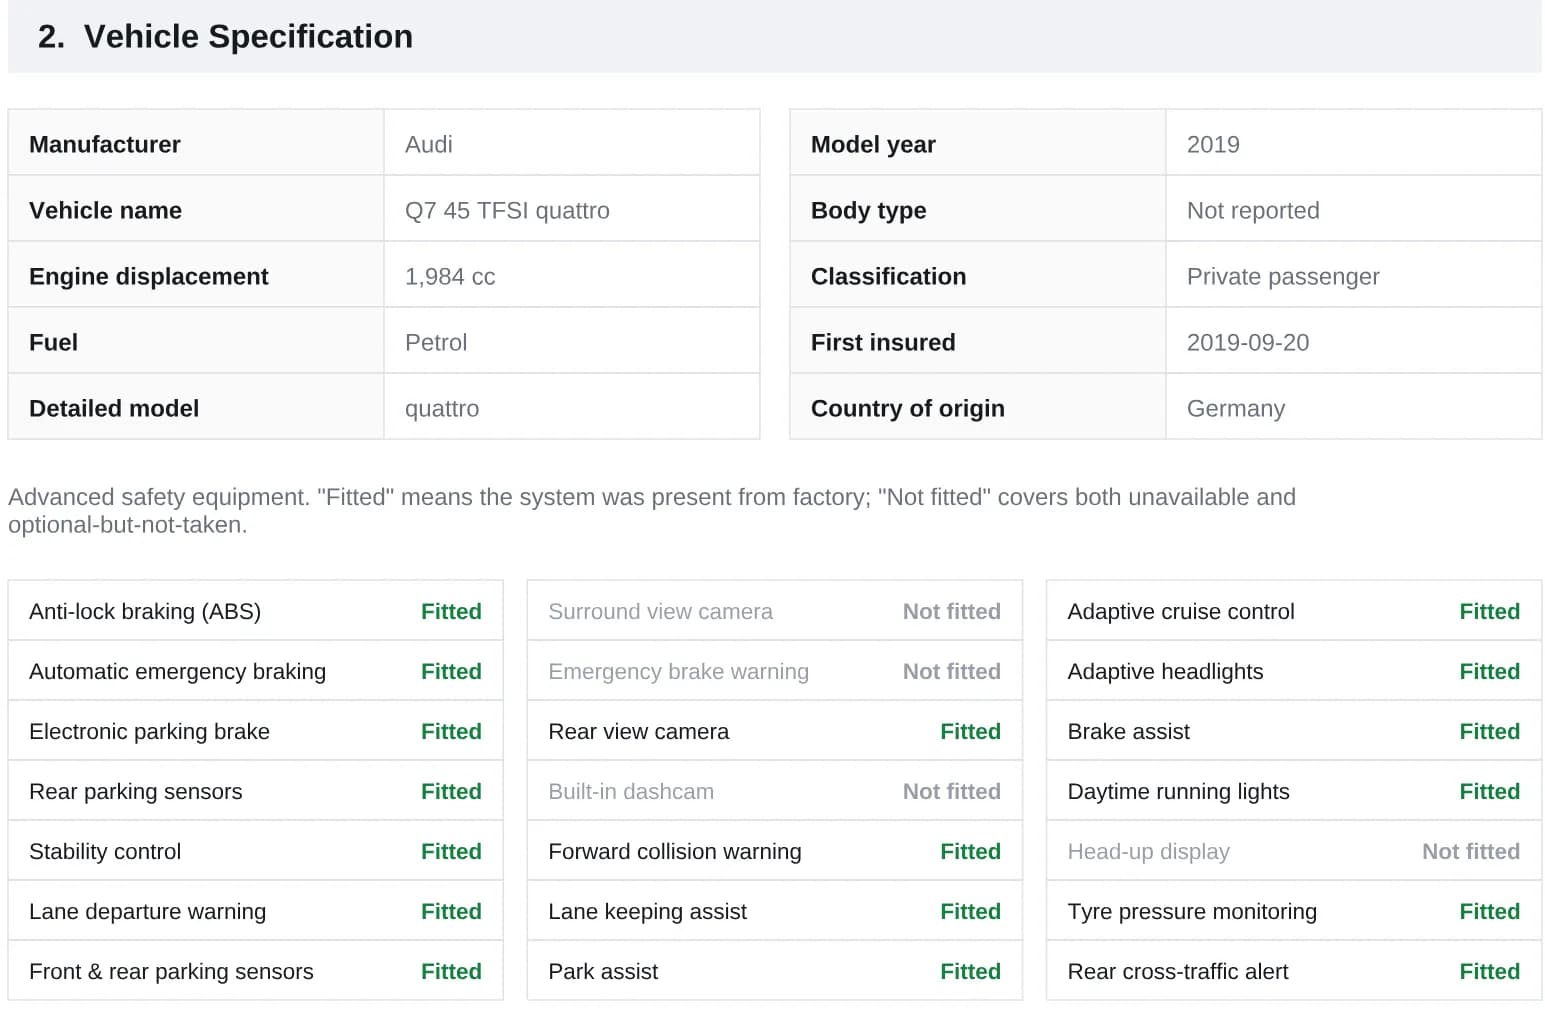Select the "Manufacturer" label cell
The image size is (1545, 1015).
tap(196, 143)
